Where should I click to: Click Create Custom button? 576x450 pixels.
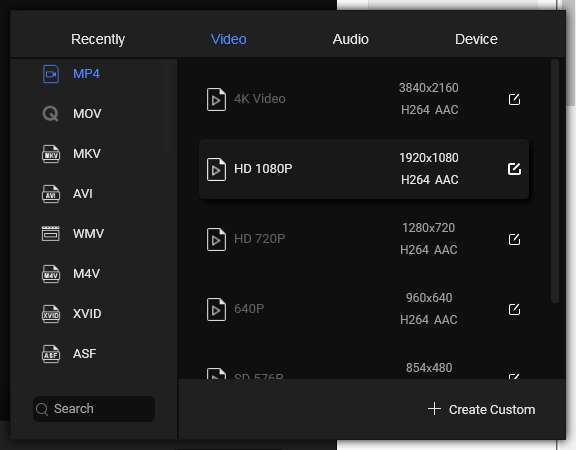[x=481, y=409]
